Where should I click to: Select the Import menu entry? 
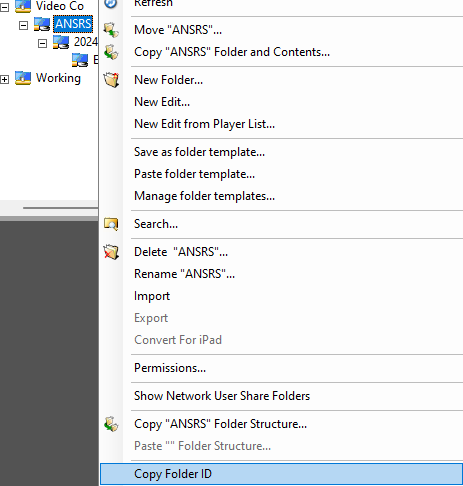click(x=152, y=296)
